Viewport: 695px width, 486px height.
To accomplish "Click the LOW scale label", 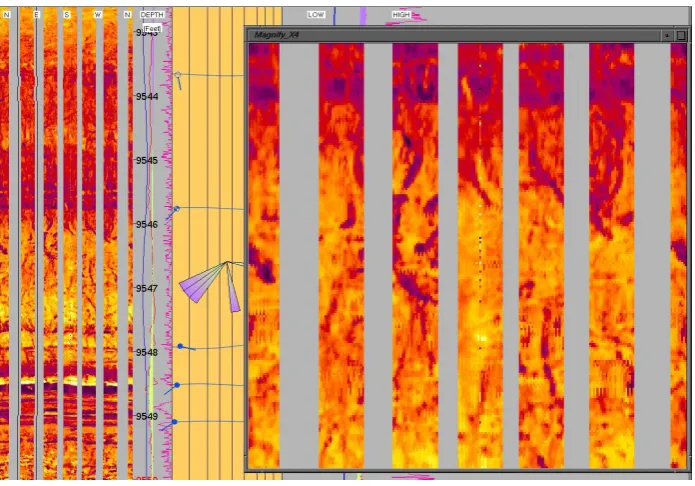I will click(316, 15).
